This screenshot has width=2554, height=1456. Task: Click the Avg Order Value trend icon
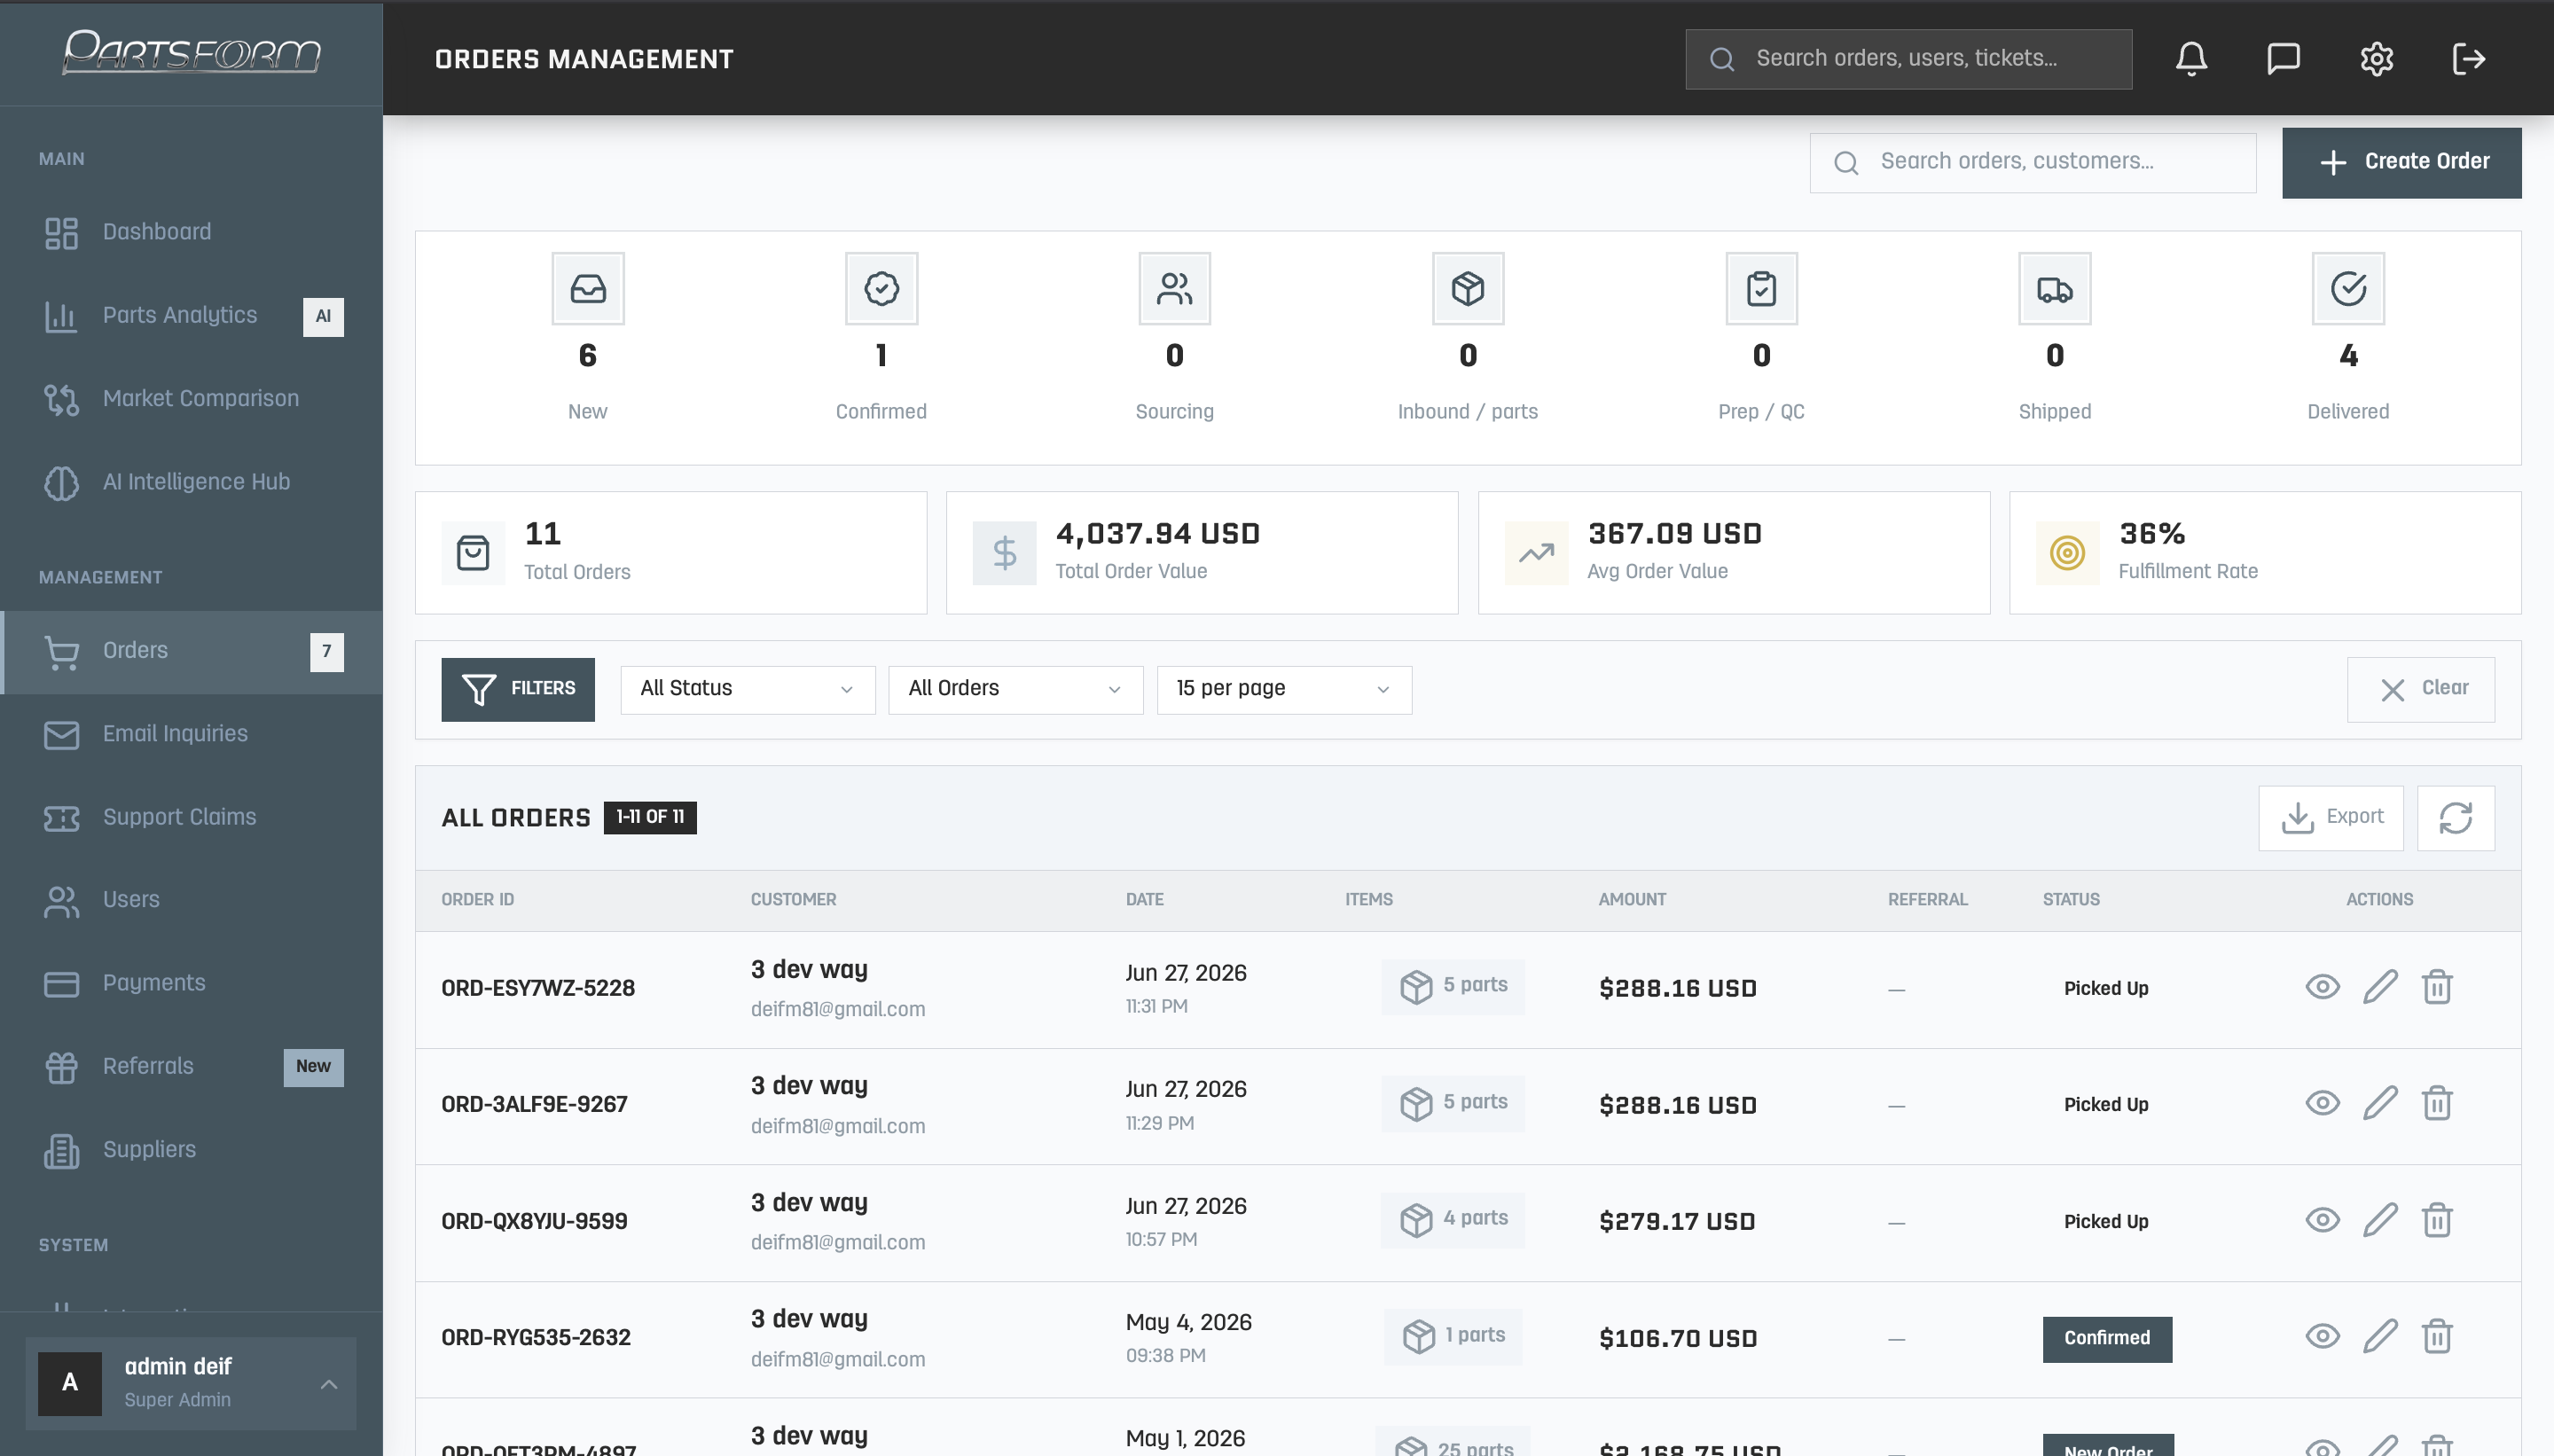[x=1536, y=553]
